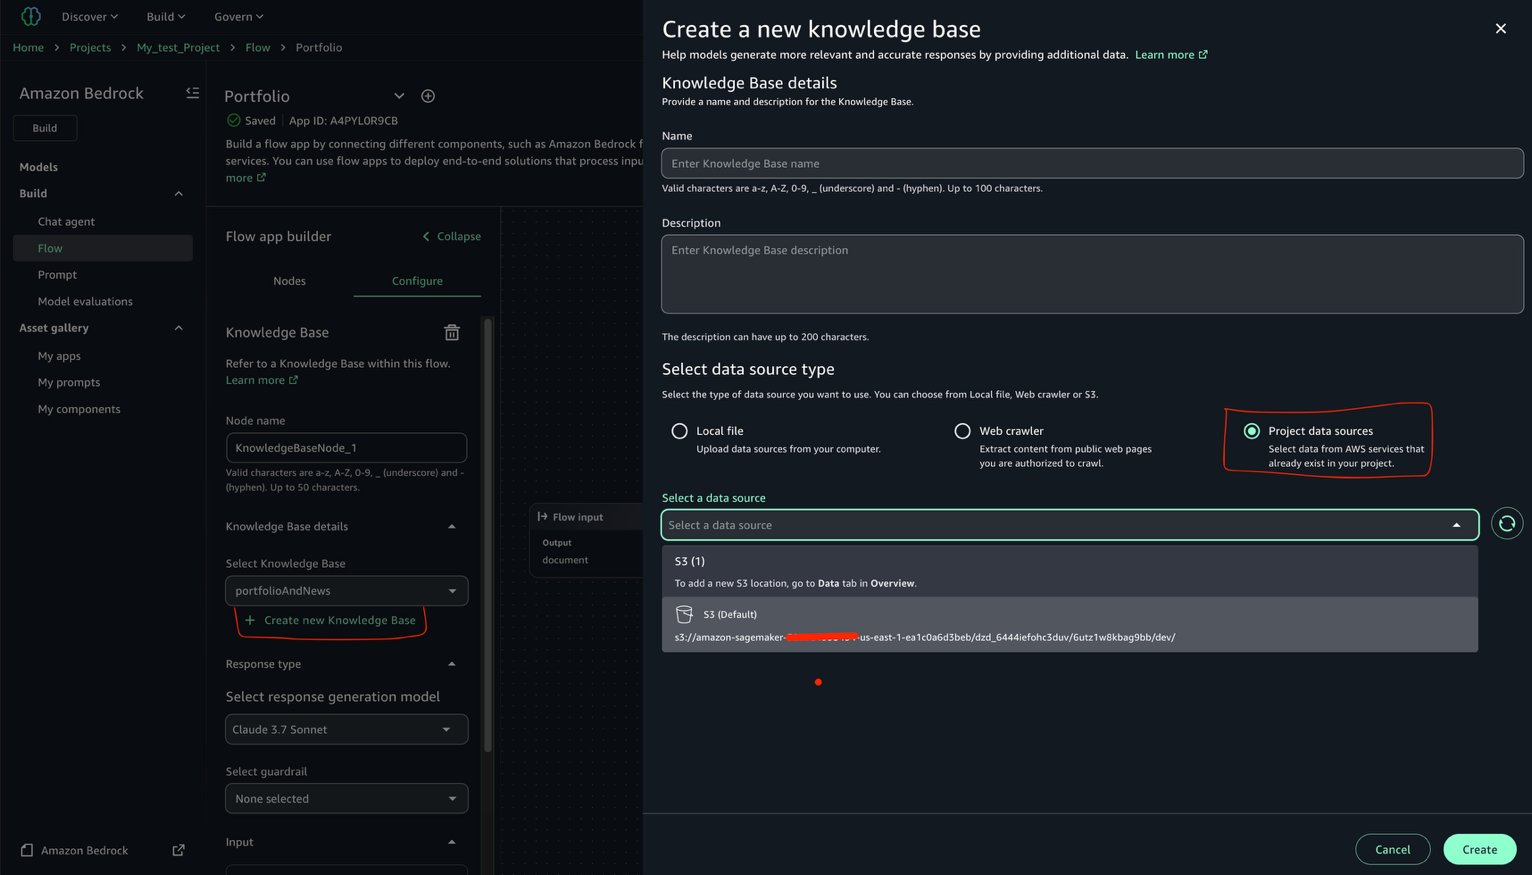Go to Flow breadcrumb link
The height and width of the screenshot is (875, 1532).
(x=257, y=48)
